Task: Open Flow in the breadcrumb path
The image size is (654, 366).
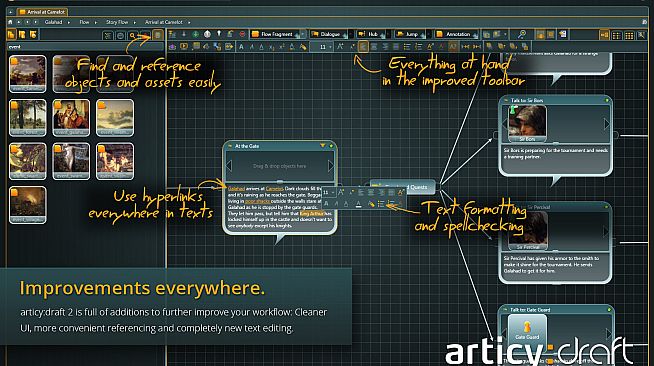Action: click(84, 22)
